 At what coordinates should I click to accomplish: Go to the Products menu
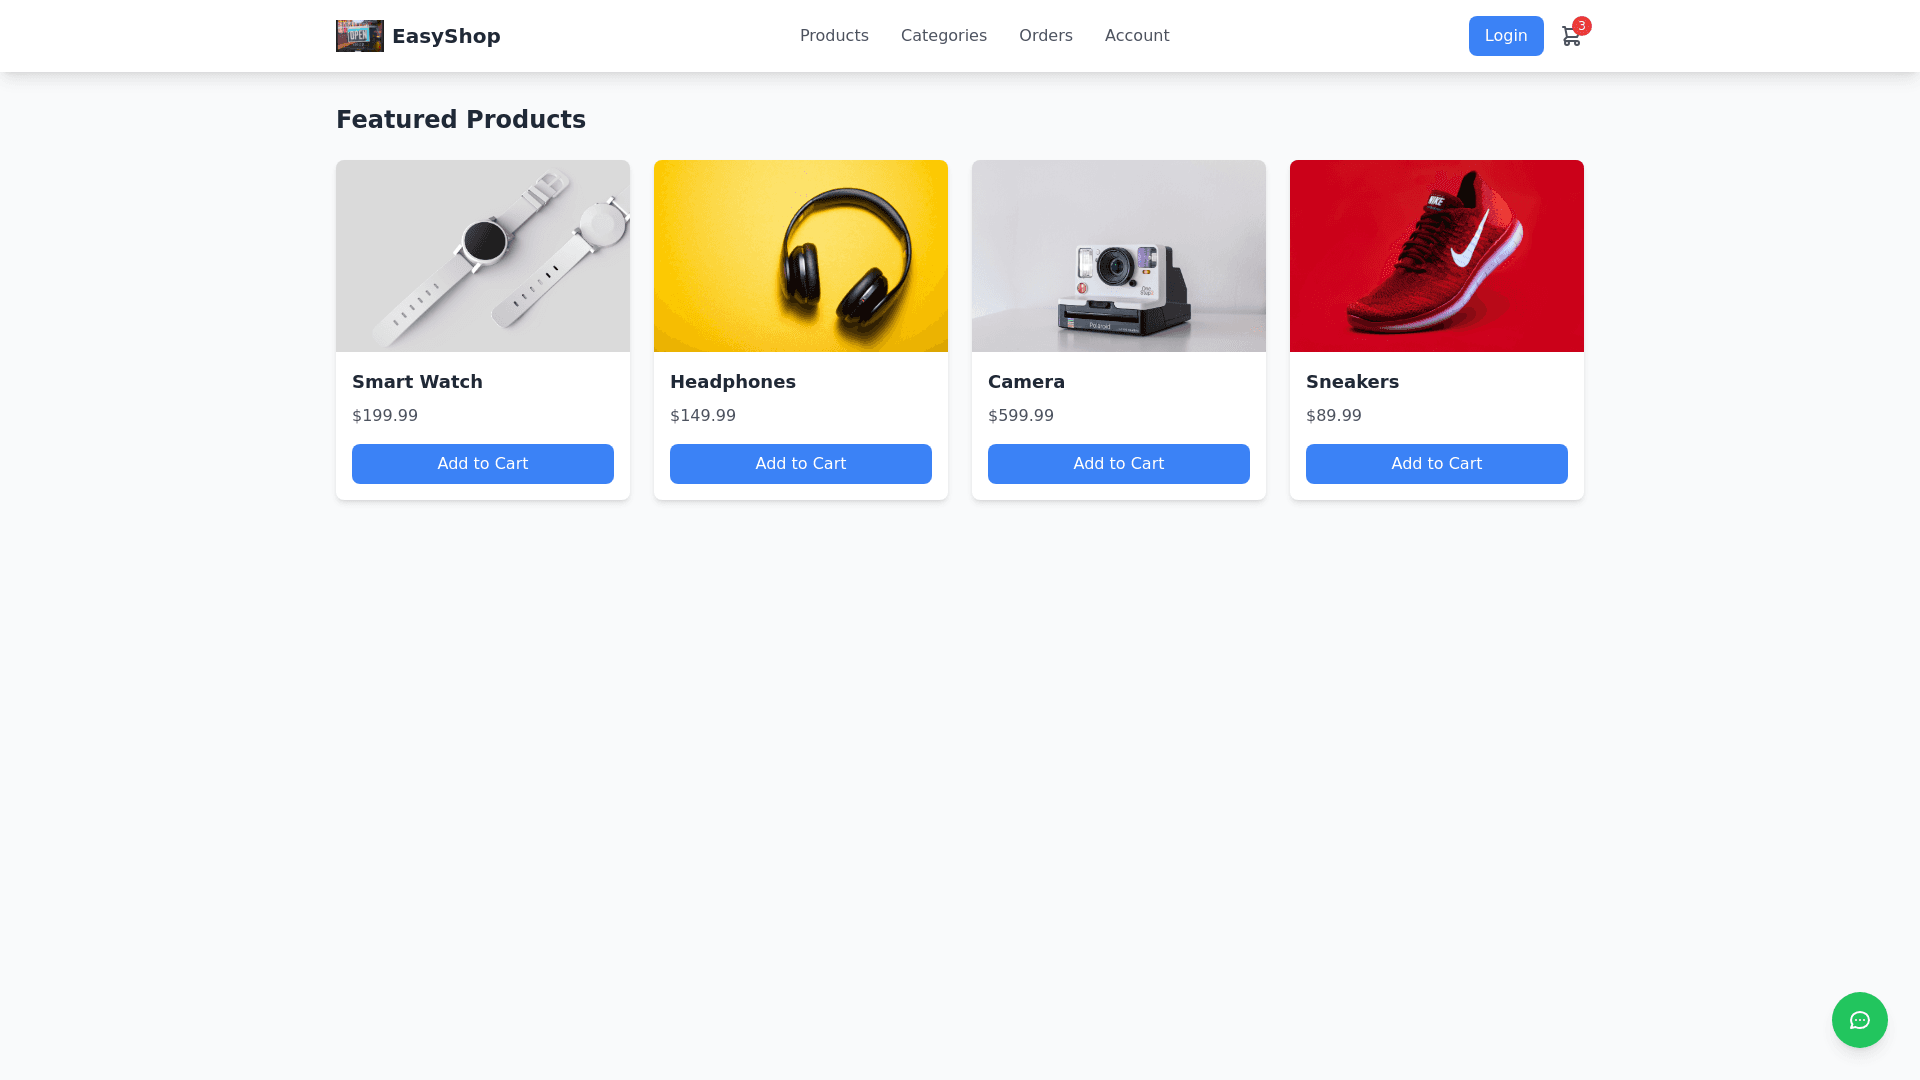tap(834, 36)
